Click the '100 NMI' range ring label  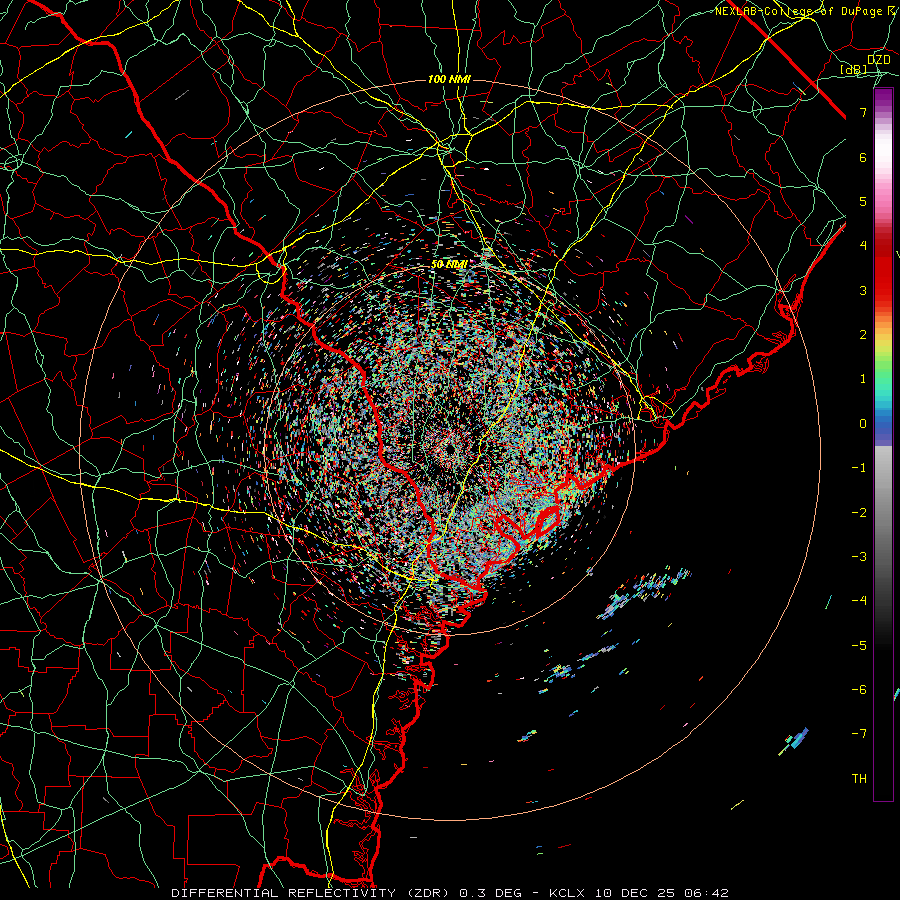449,79
